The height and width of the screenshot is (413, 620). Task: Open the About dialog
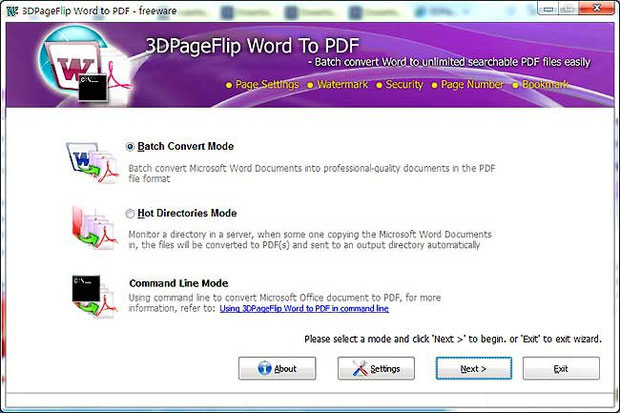point(277,369)
